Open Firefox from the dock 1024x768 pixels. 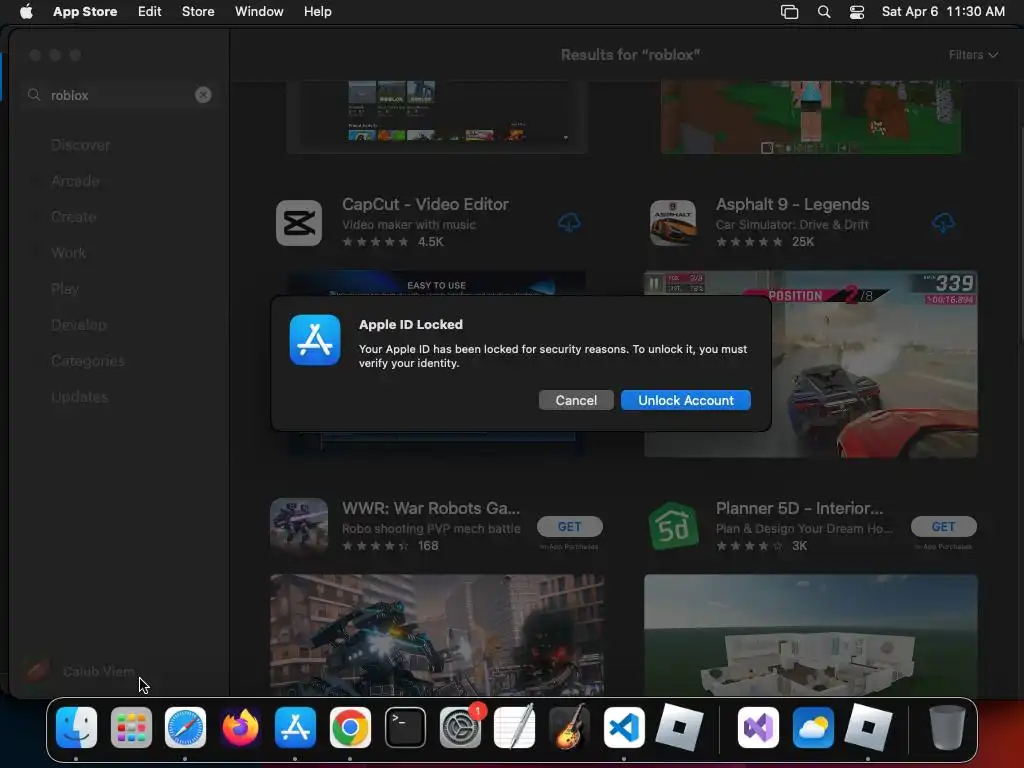[x=240, y=727]
